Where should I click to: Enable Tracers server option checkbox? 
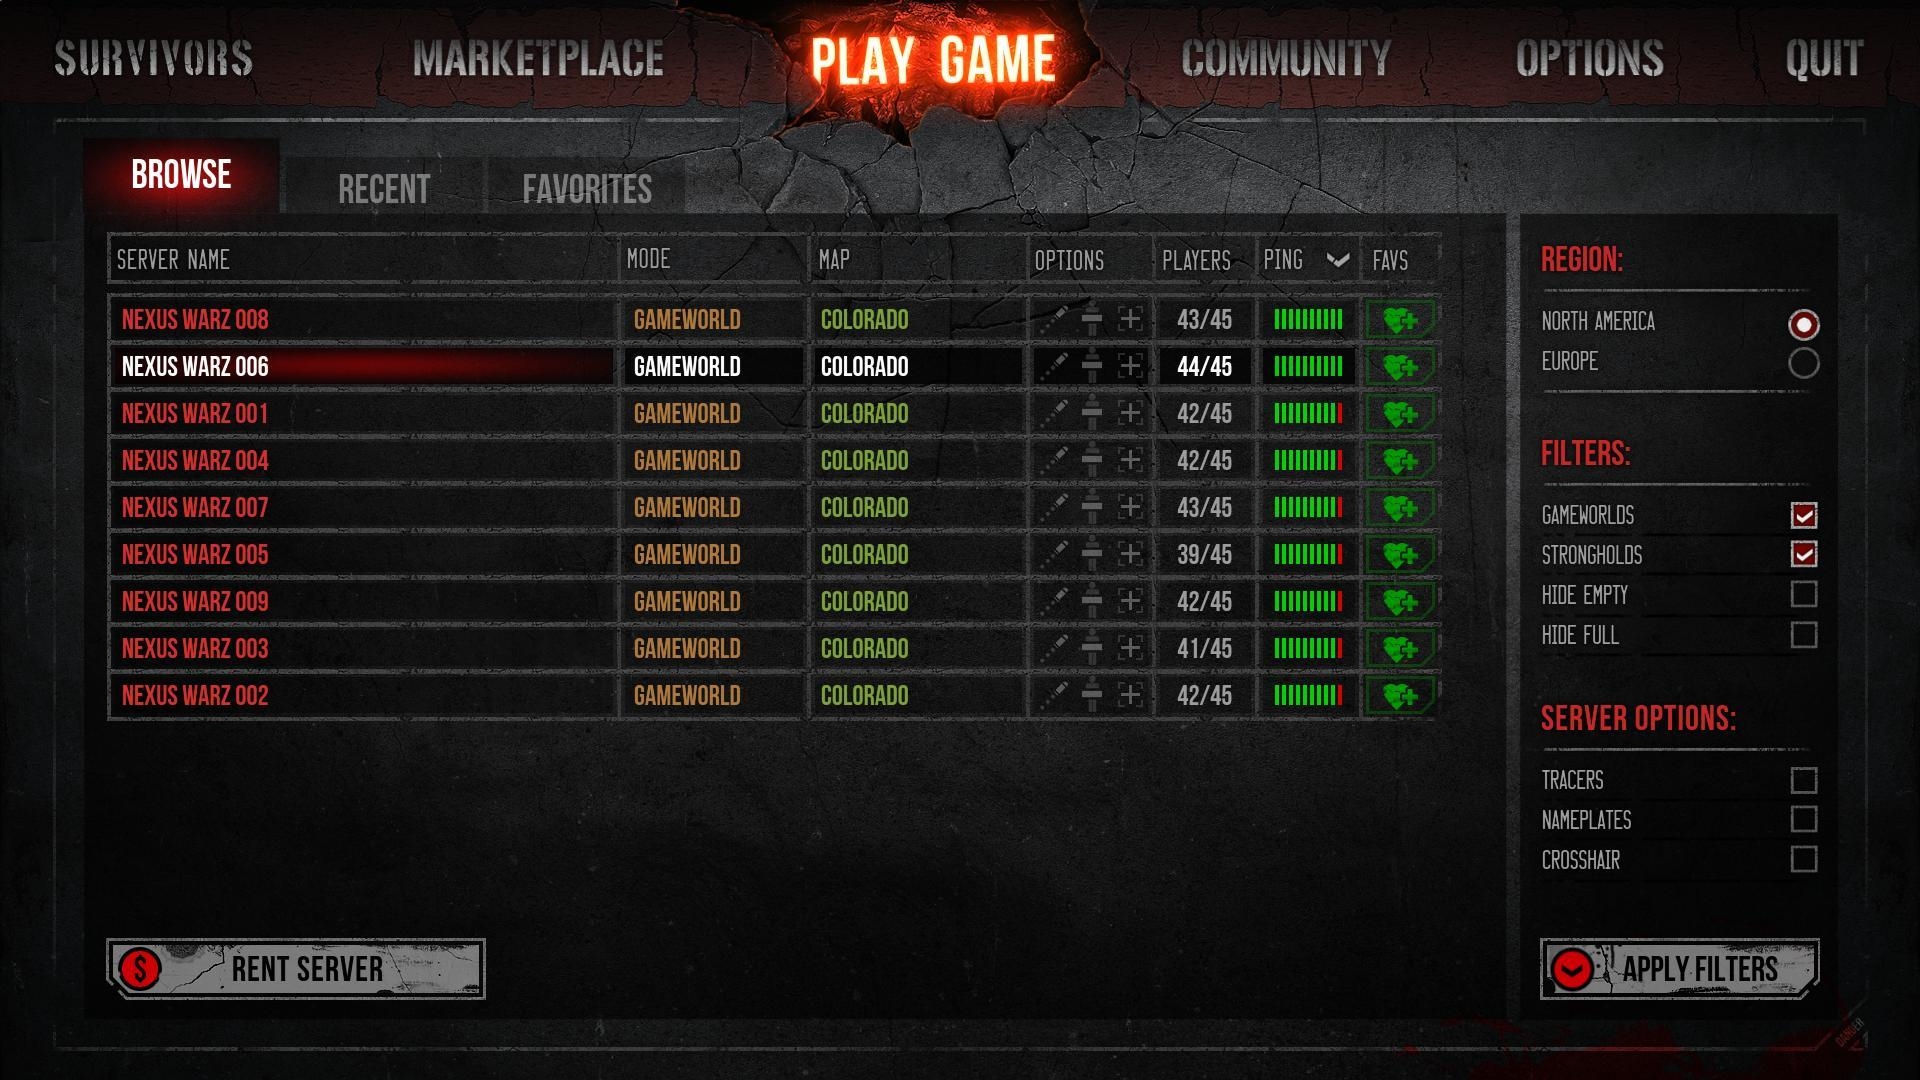[x=1803, y=780]
